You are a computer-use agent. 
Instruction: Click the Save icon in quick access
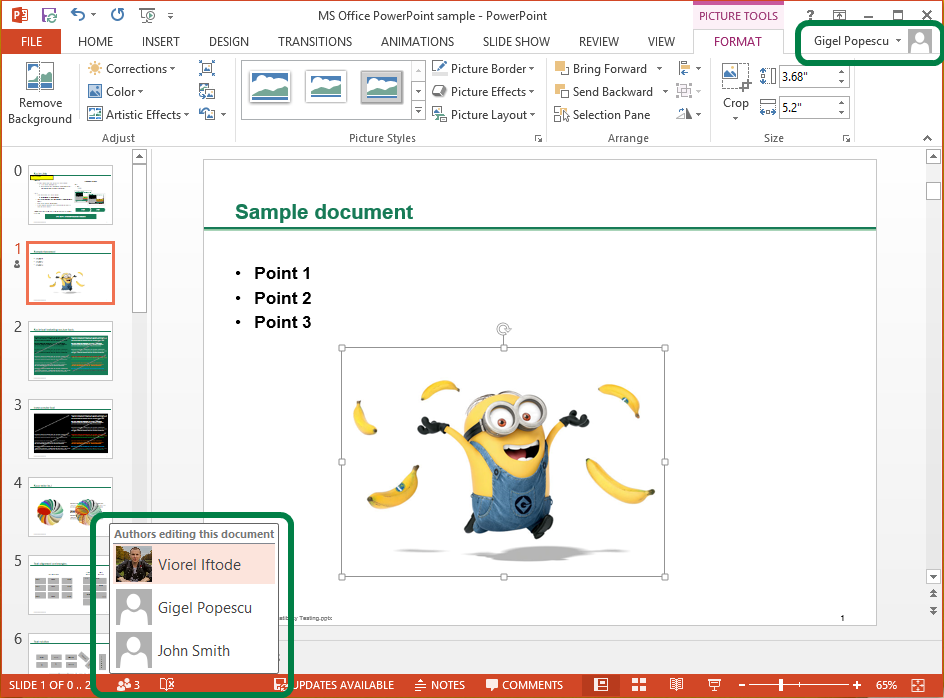point(49,14)
